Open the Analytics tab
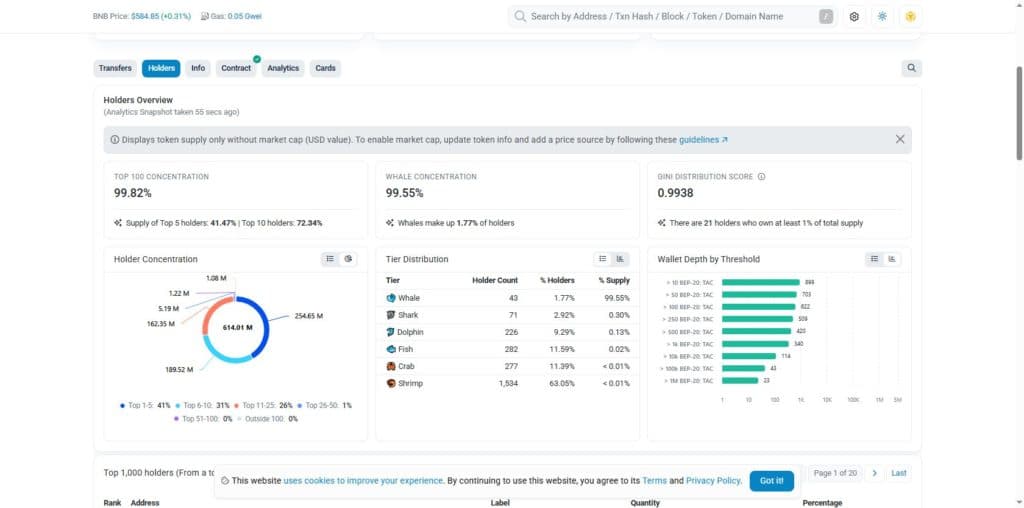This screenshot has width=1024, height=508. coord(283,68)
